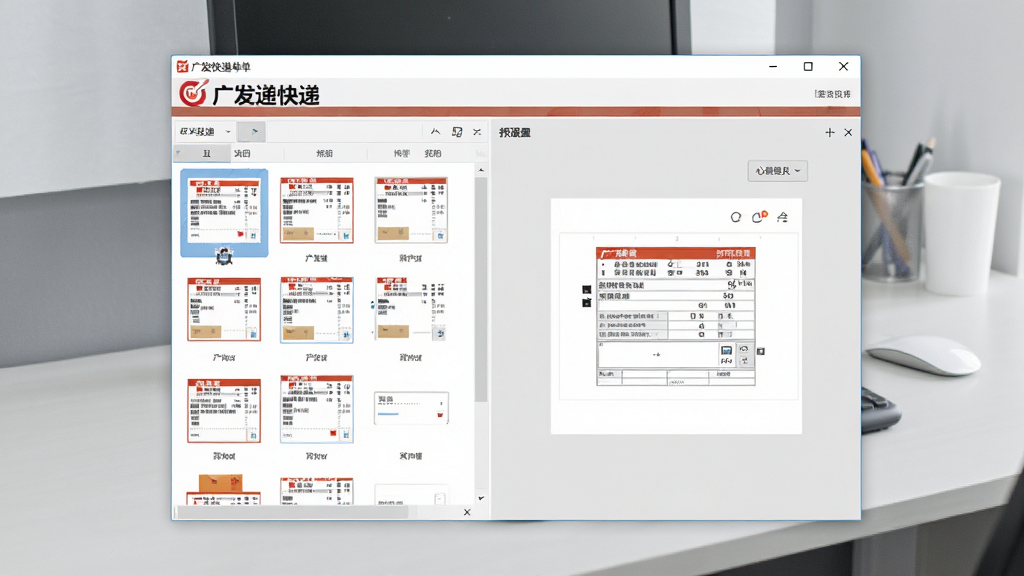
Task: Choose the third row leftmost red-bordered template
Action: click(224, 410)
